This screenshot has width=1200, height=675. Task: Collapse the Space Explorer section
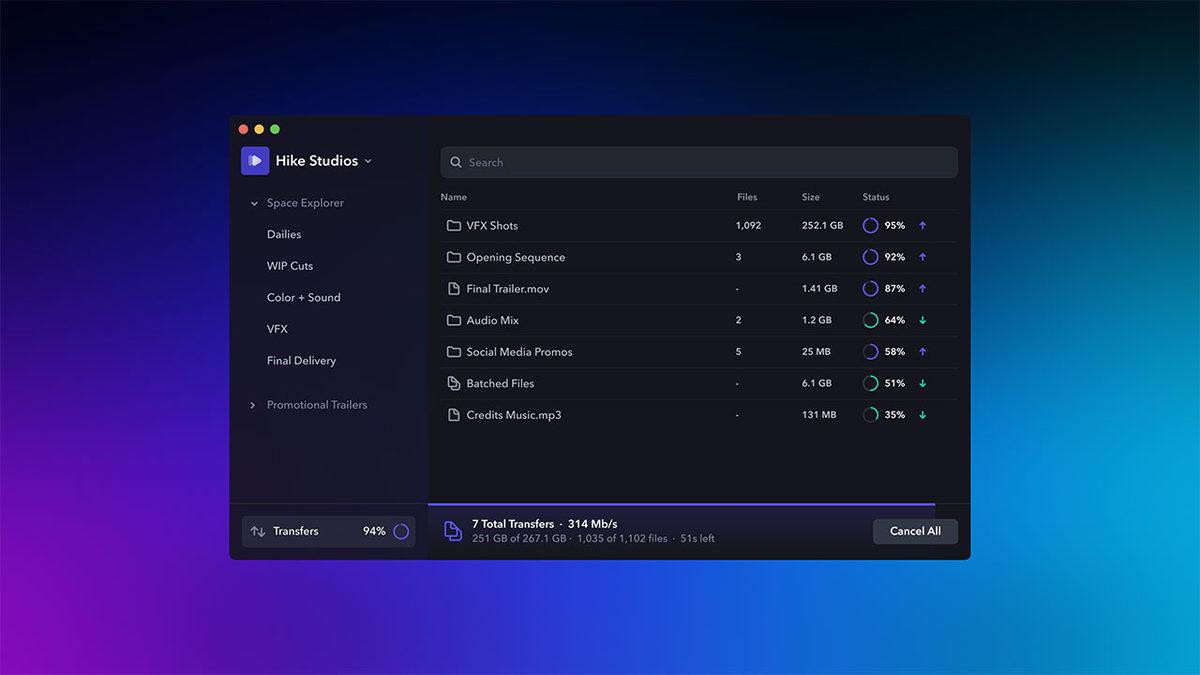(x=253, y=202)
